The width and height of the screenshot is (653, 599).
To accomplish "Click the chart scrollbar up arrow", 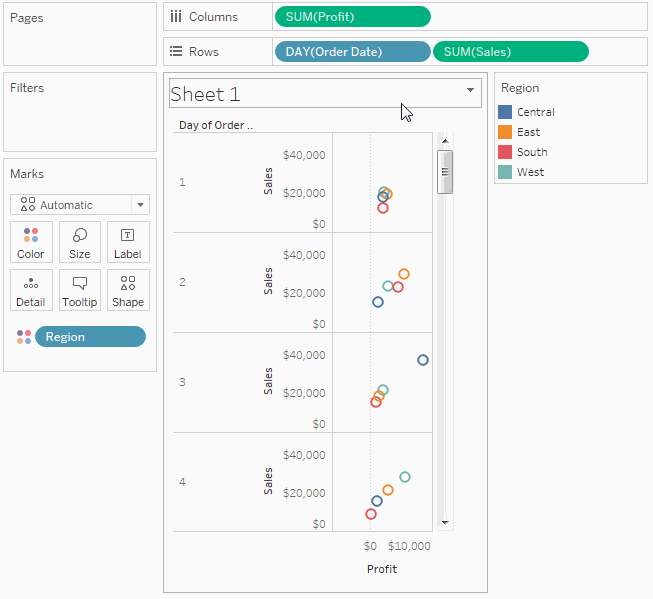I will click(445, 141).
